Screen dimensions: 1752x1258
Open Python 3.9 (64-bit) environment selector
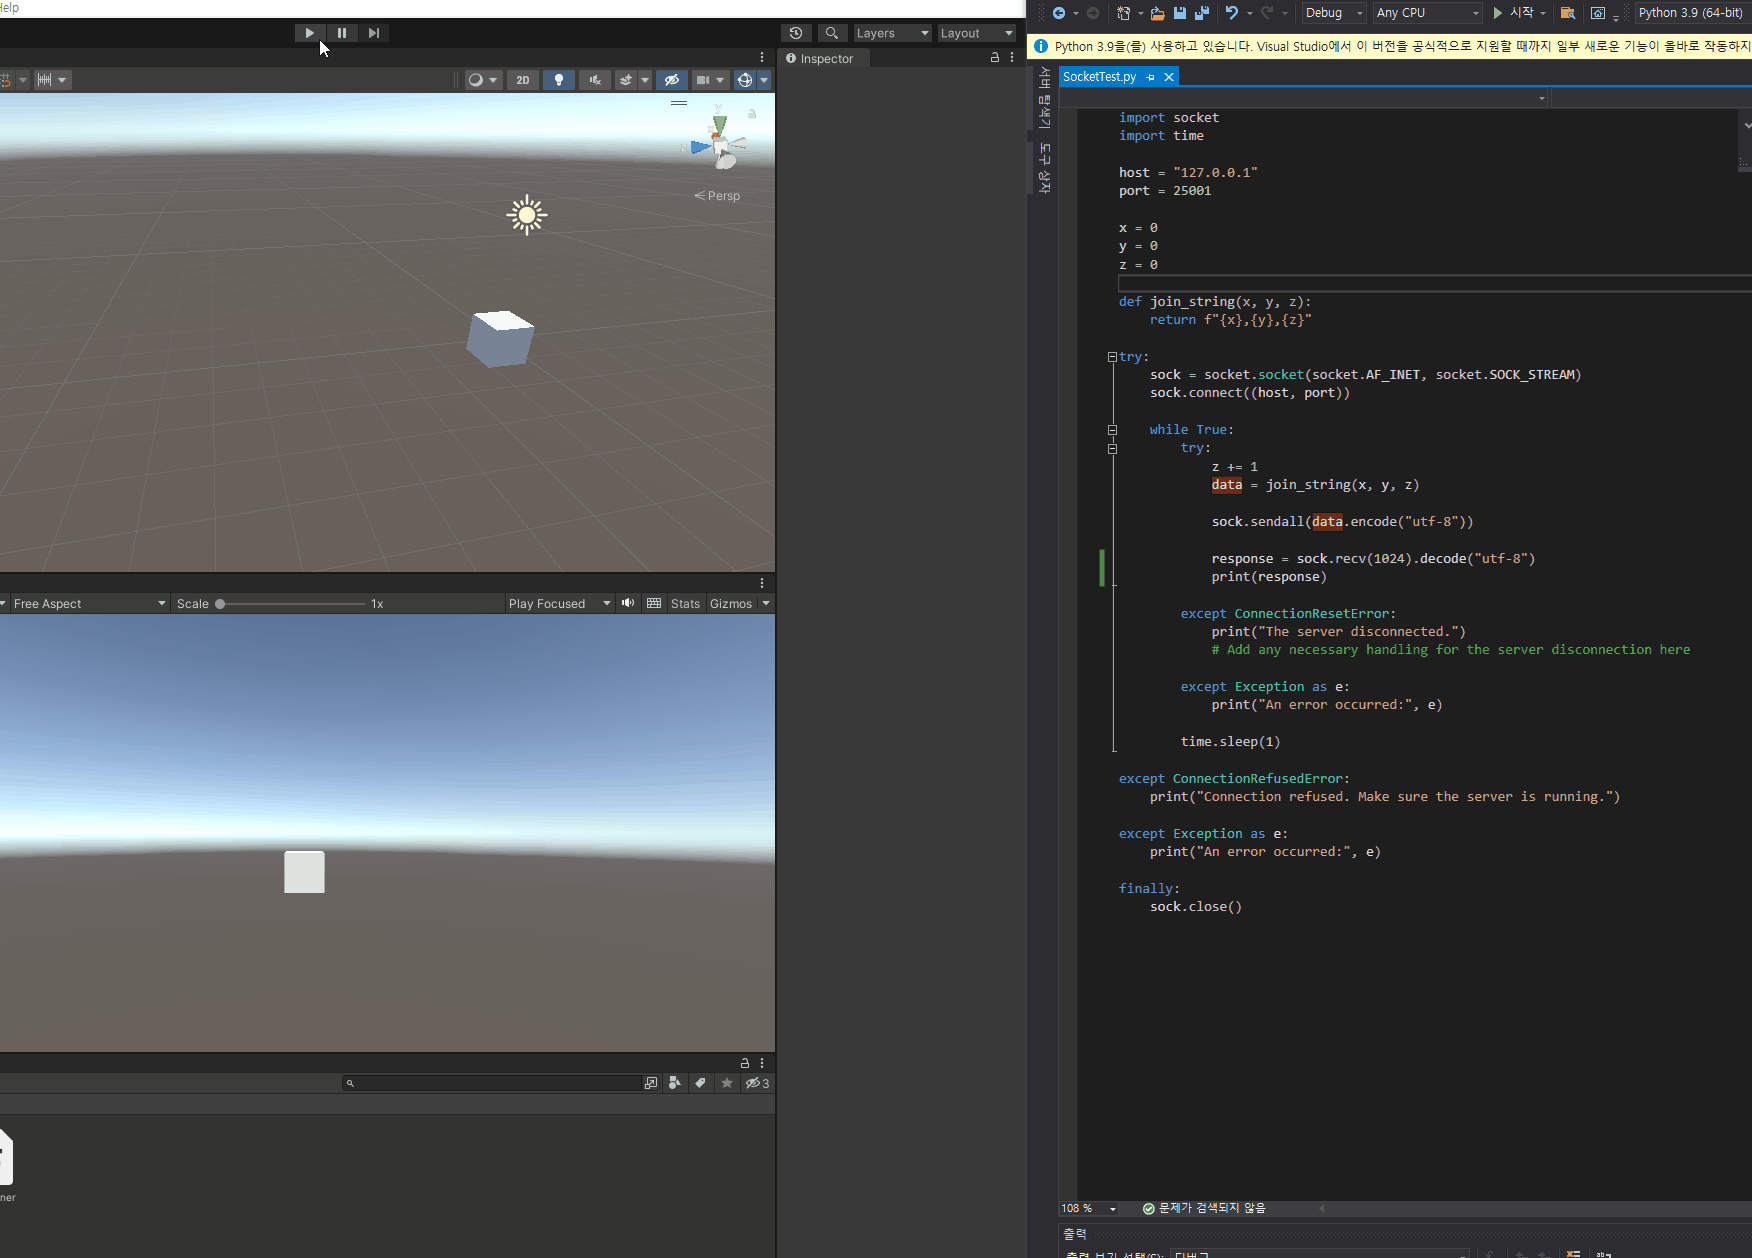1692,13
